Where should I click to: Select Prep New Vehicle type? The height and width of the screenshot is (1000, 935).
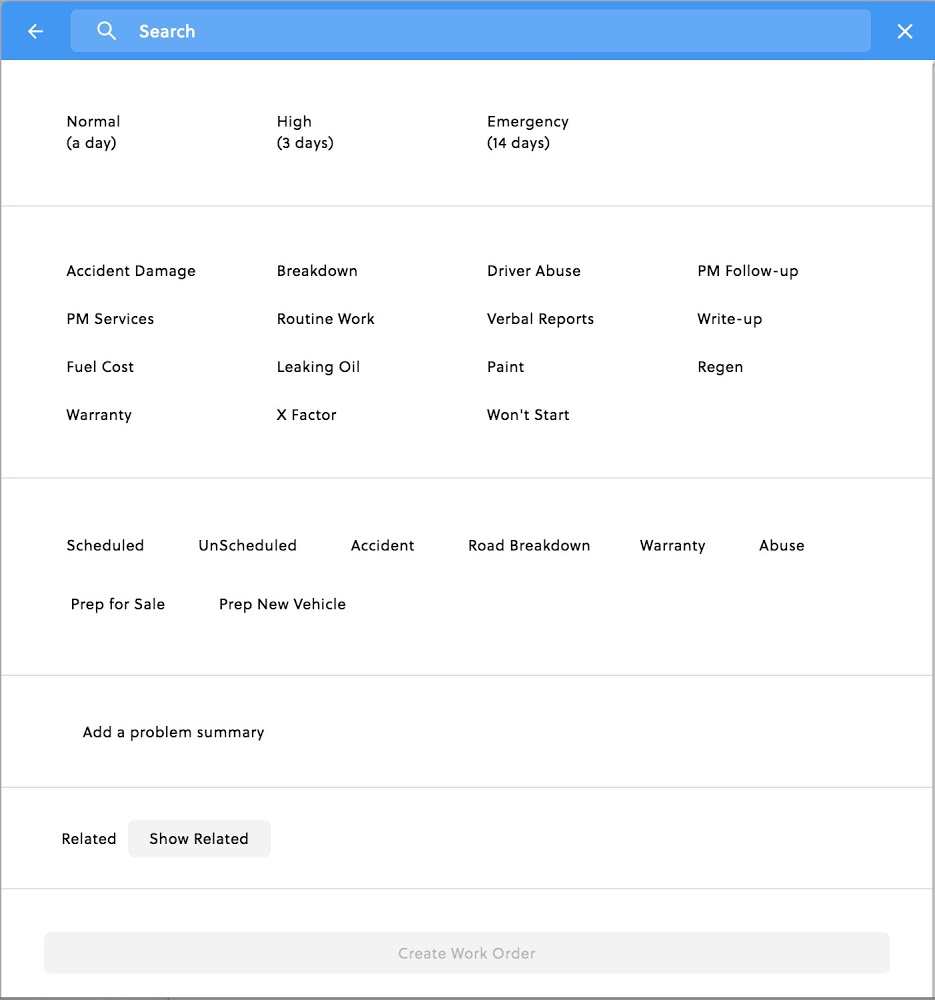coord(283,604)
